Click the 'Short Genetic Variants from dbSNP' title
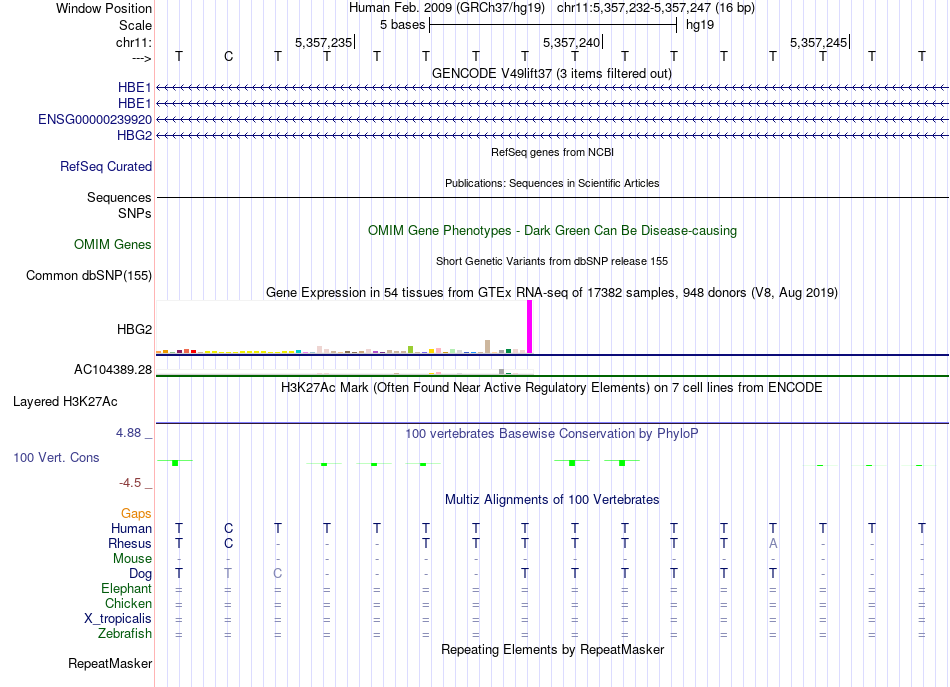 [552, 261]
